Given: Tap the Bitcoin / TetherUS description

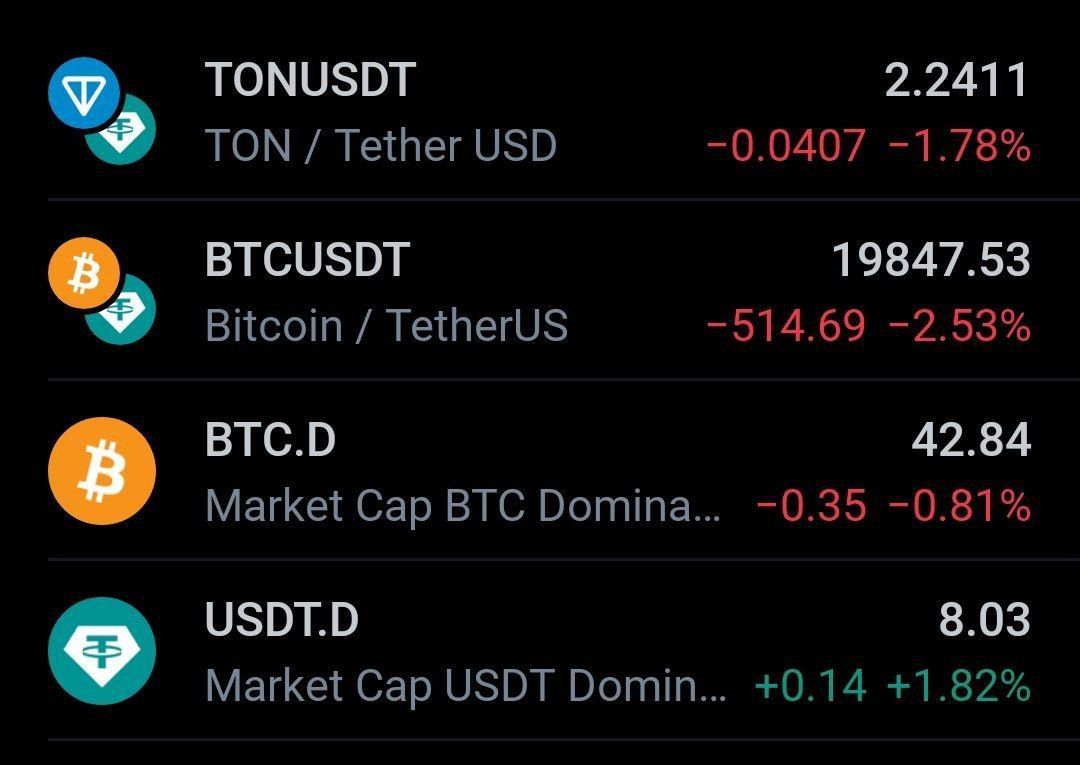Looking at the screenshot, I should coord(386,325).
